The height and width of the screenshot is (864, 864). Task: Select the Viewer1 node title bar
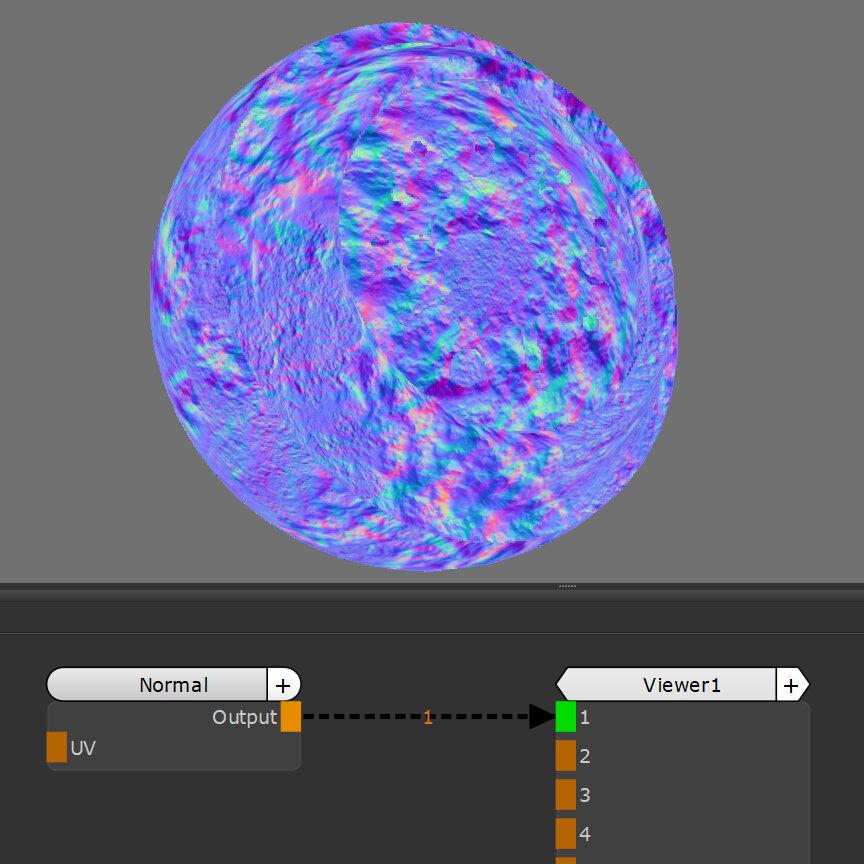[x=670, y=685]
